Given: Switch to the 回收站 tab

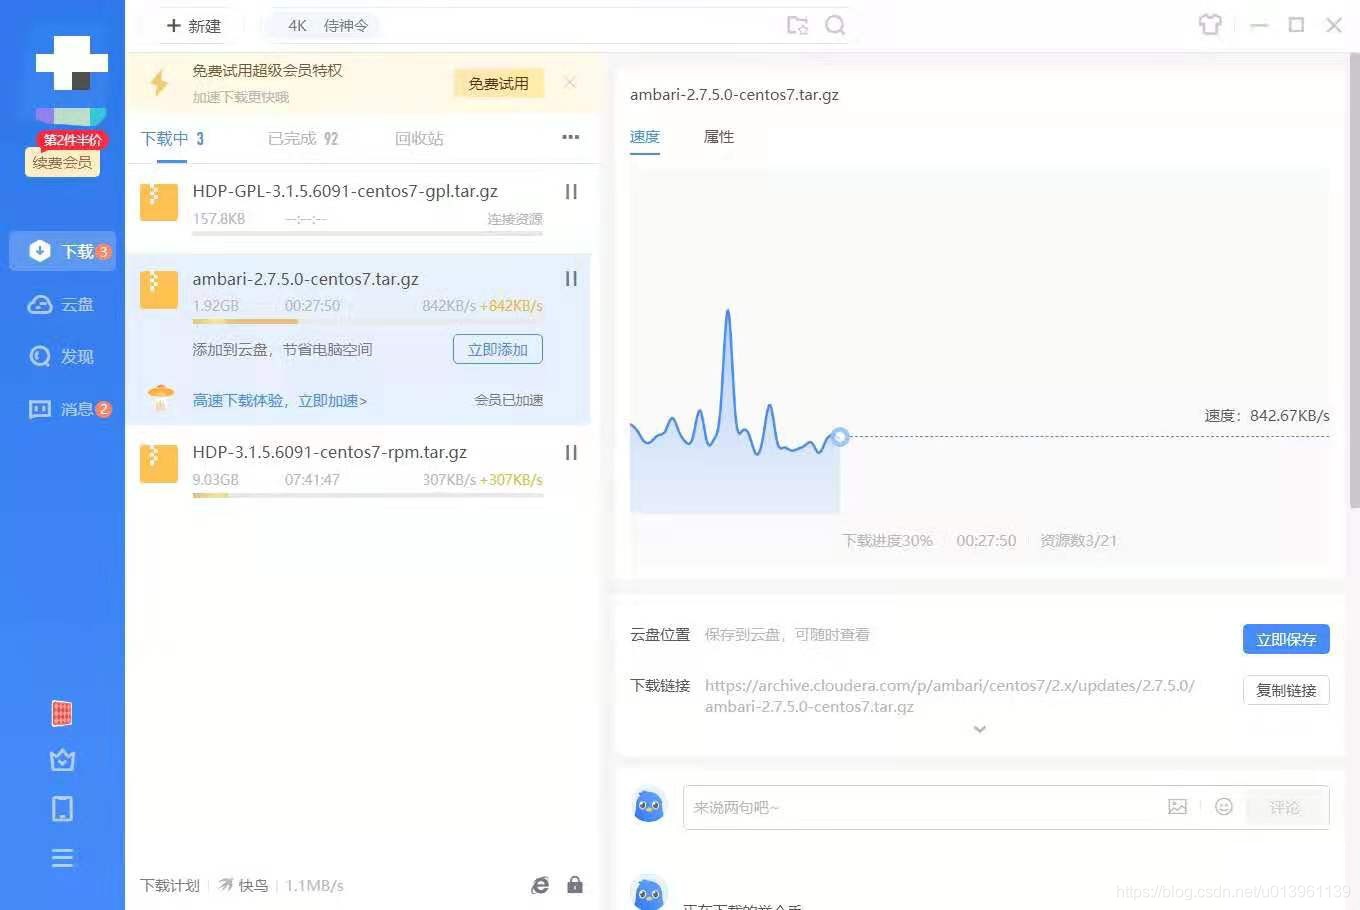Looking at the screenshot, I should (419, 139).
